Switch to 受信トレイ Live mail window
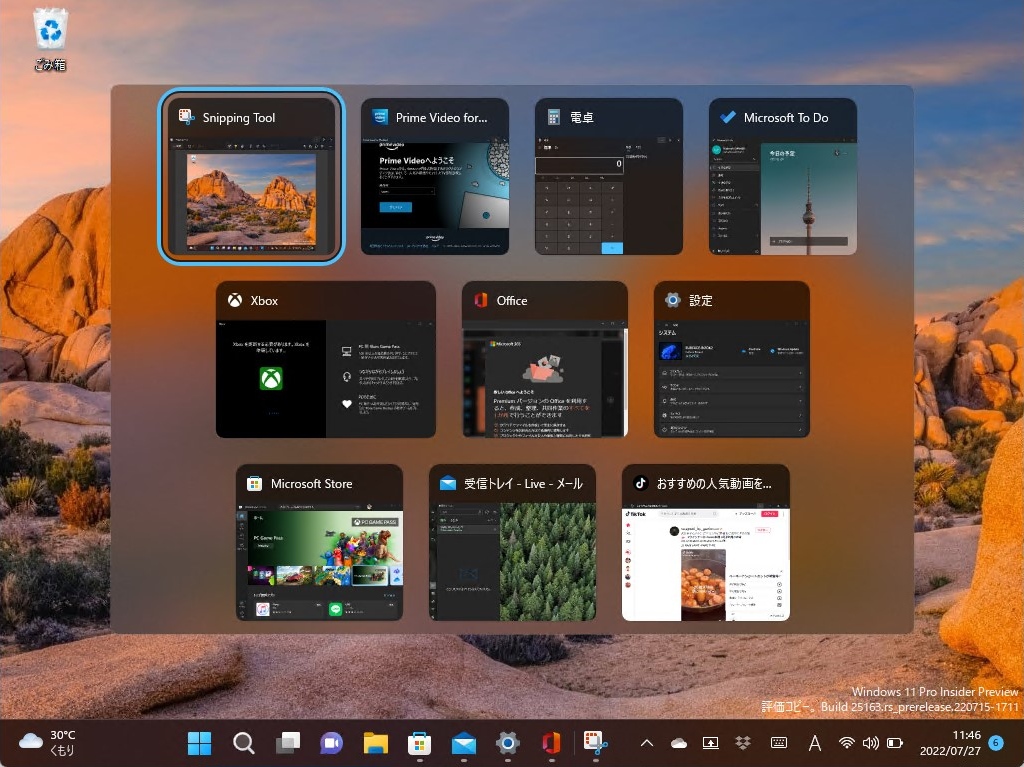Image resolution: width=1024 pixels, height=767 pixels. [513, 542]
